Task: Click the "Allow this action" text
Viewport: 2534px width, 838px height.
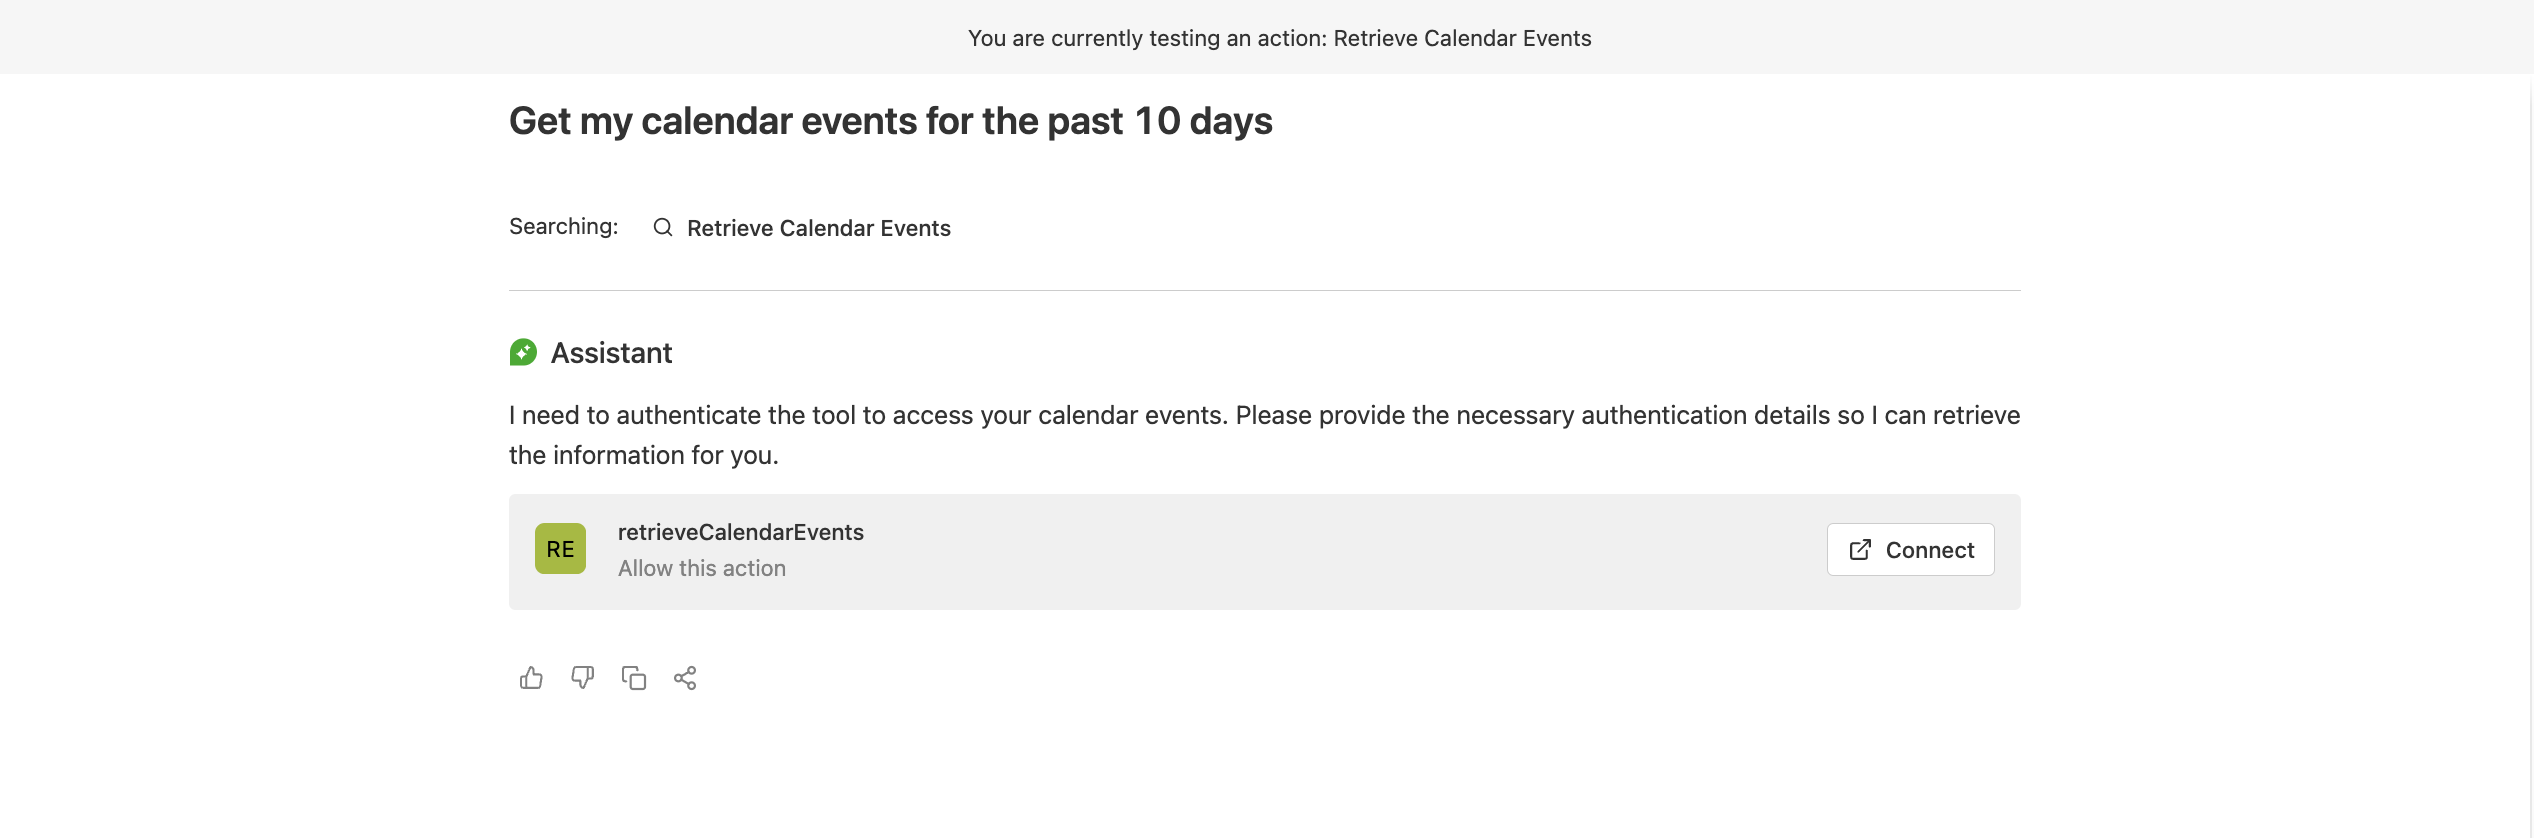Action: pyautogui.click(x=701, y=568)
